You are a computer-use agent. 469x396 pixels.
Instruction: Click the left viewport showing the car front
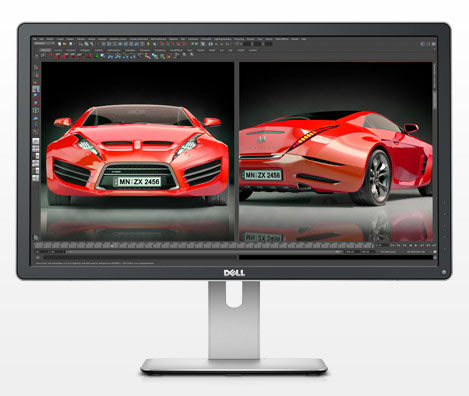click(137, 151)
